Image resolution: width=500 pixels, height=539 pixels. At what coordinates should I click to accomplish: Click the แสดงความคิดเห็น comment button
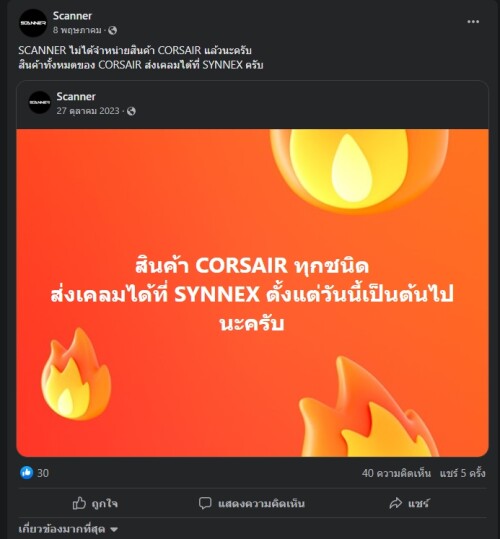tap(252, 503)
